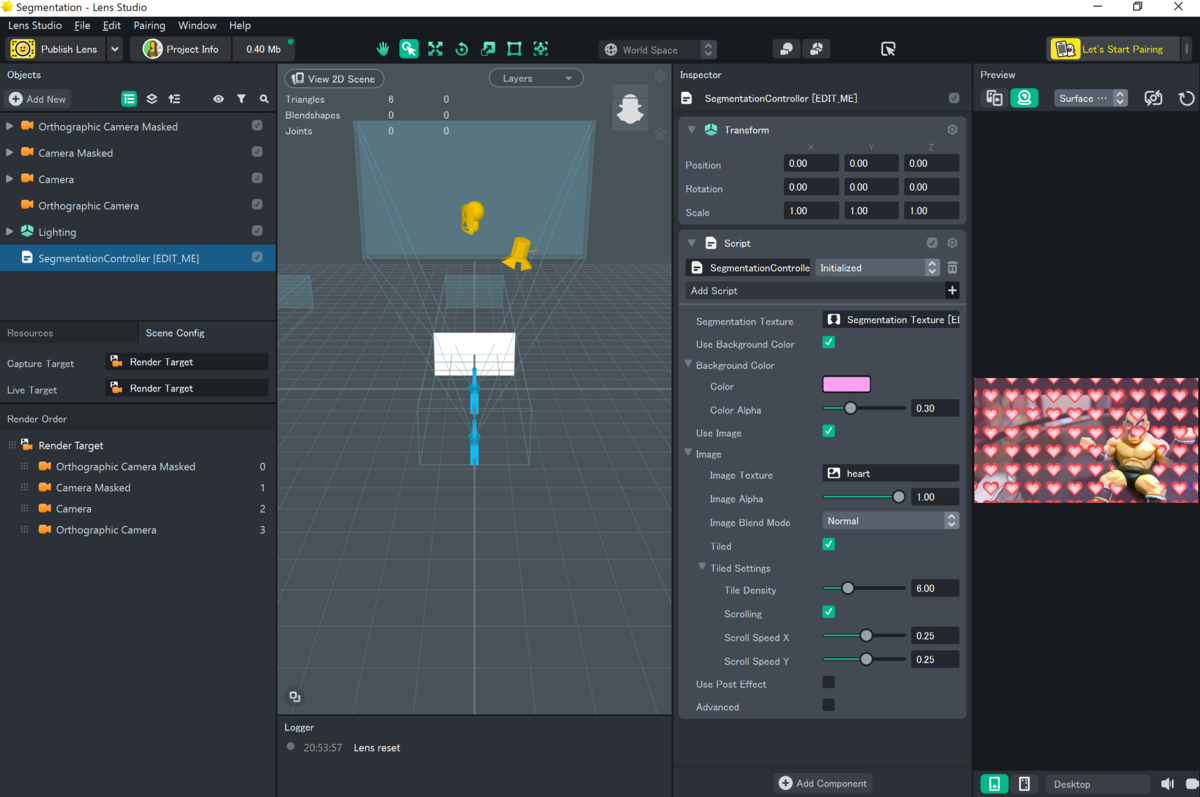Click the sort hierarchy icon in Objects
Screen dimensions: 1200x797
(175, 99)
